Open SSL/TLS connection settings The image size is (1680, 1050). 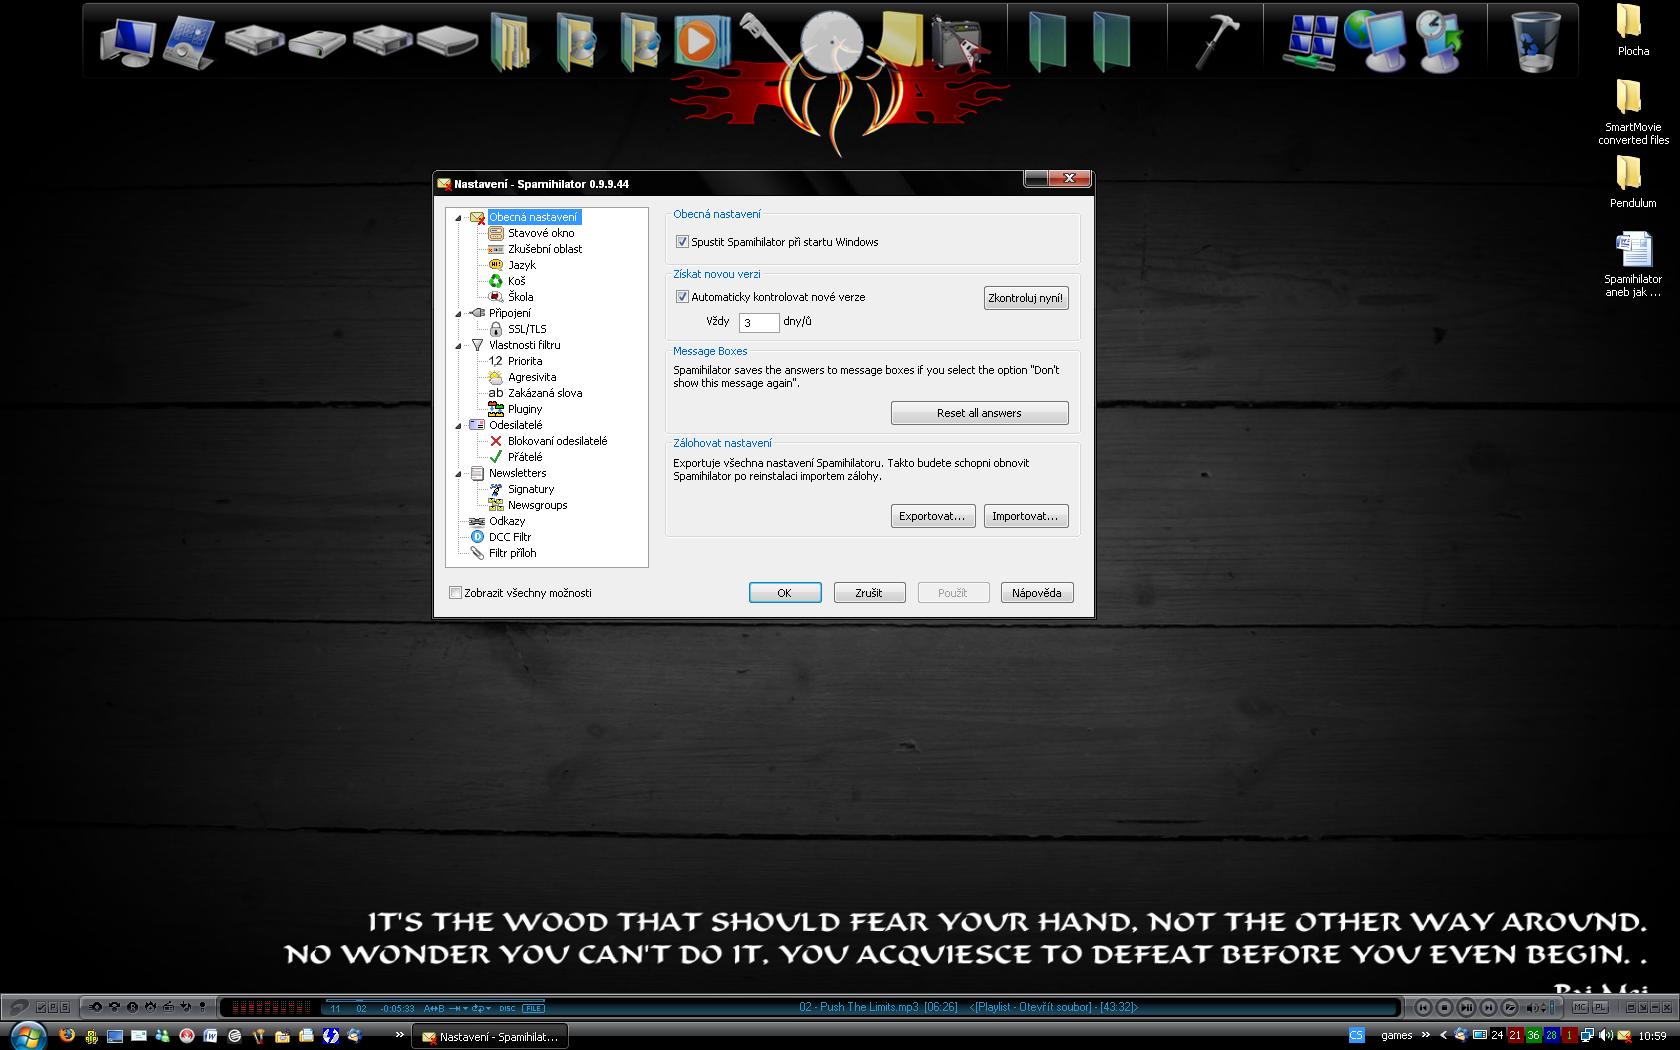coord(527,329)
